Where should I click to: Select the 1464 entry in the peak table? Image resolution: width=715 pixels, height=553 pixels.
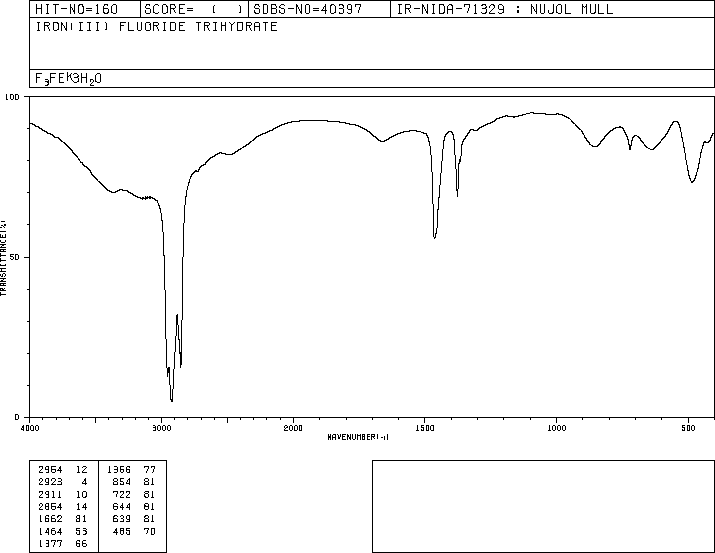(50, 532)
